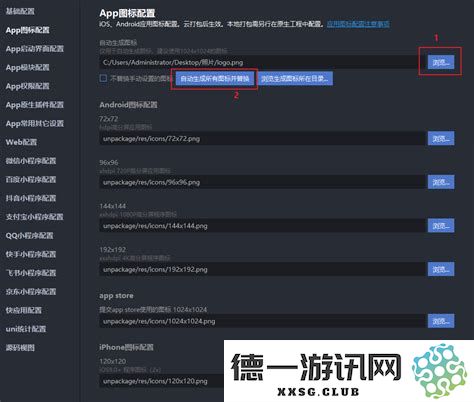Select 百度小程序配置
Viewport: 474px width, 402px height.
[31, 179]
